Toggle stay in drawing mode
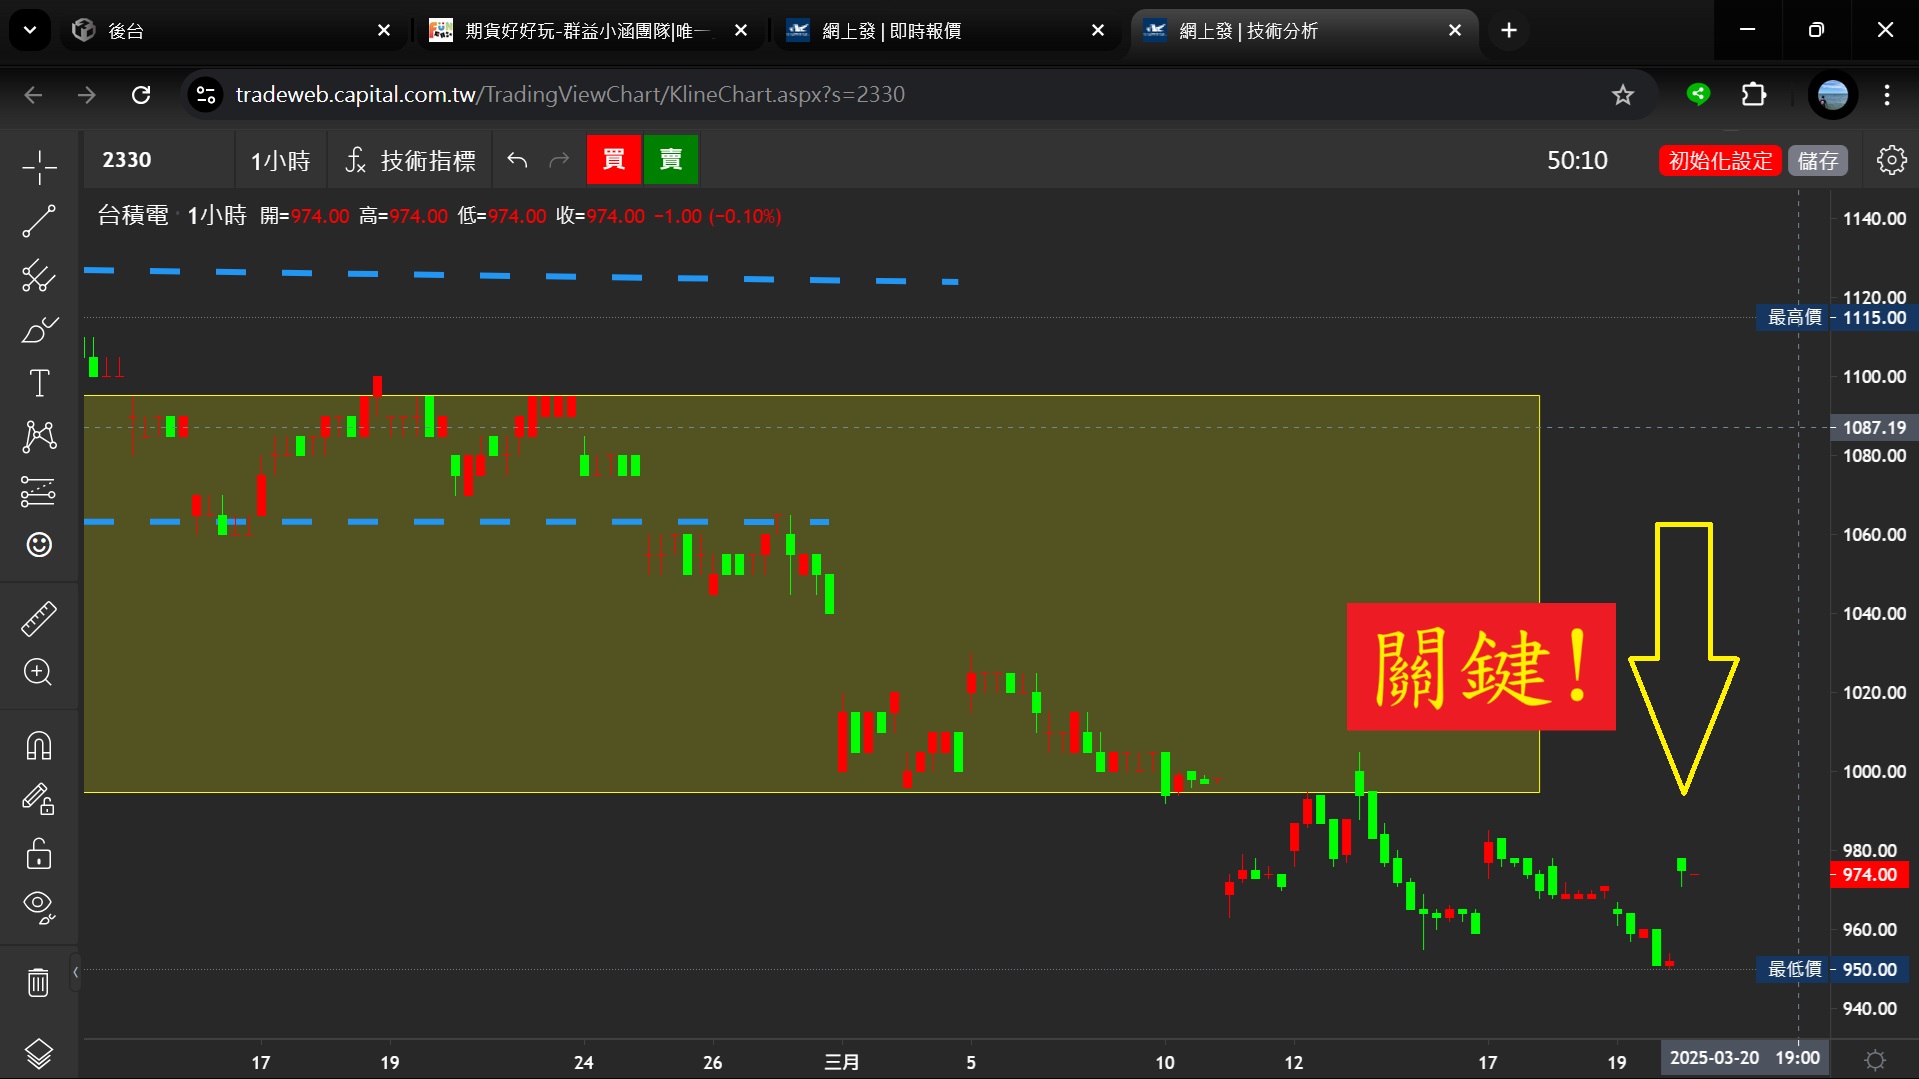 39,800
